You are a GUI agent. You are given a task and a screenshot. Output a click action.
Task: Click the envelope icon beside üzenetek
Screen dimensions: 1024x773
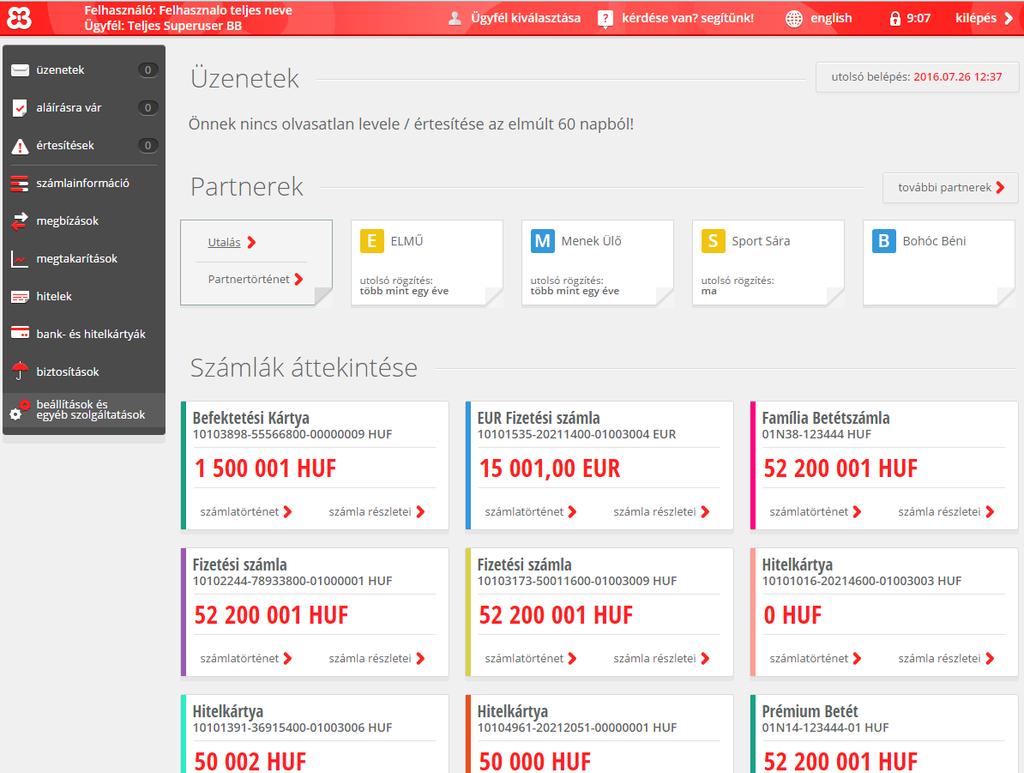click(20, 70)
